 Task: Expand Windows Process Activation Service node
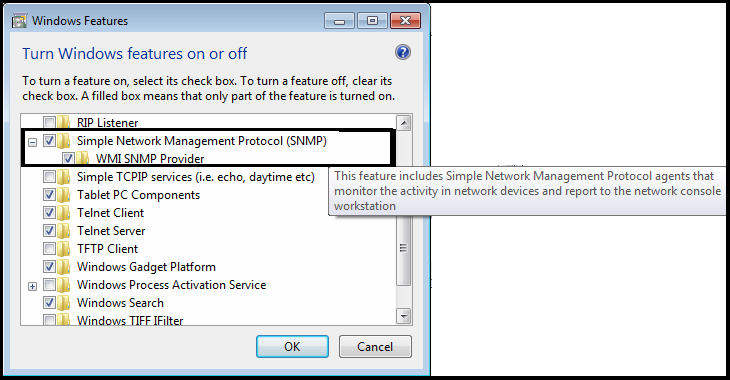[x=32, y=286]
